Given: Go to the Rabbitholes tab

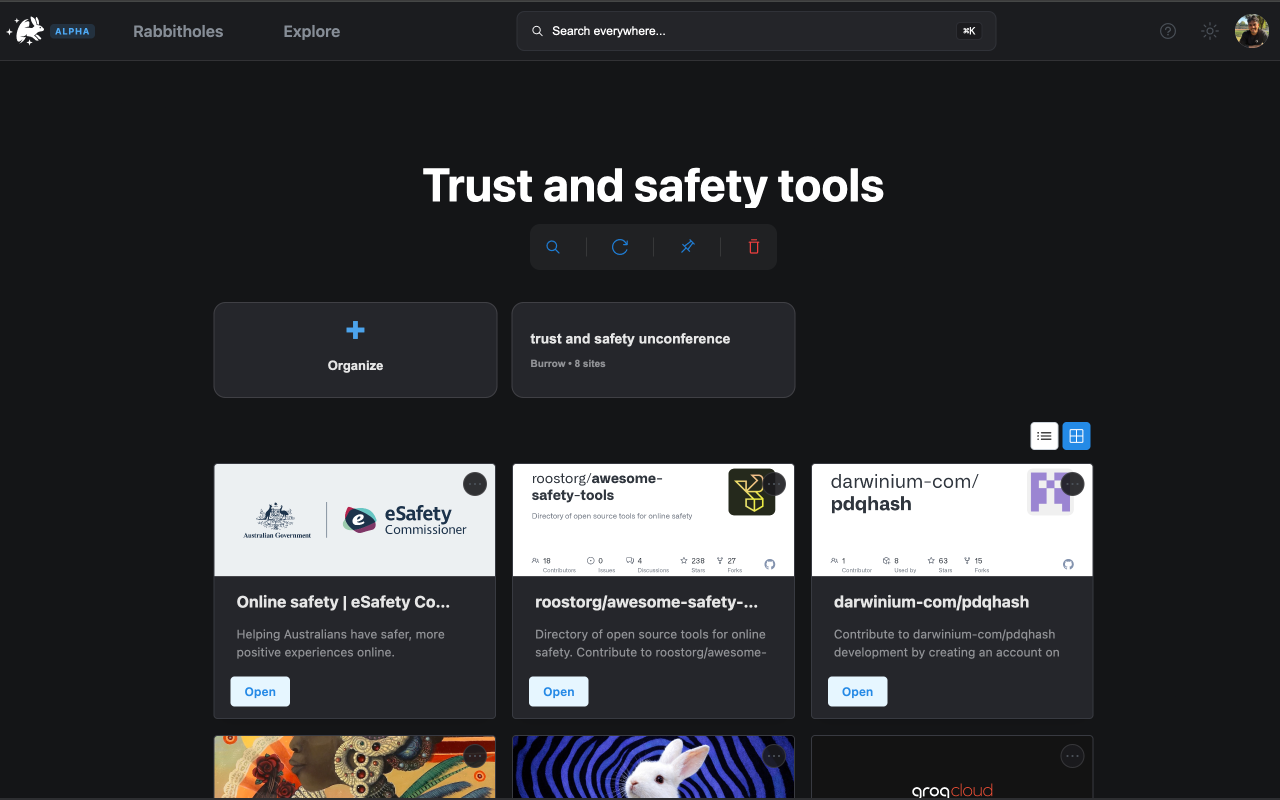Looking at the screenshot, I should point(178,31).
